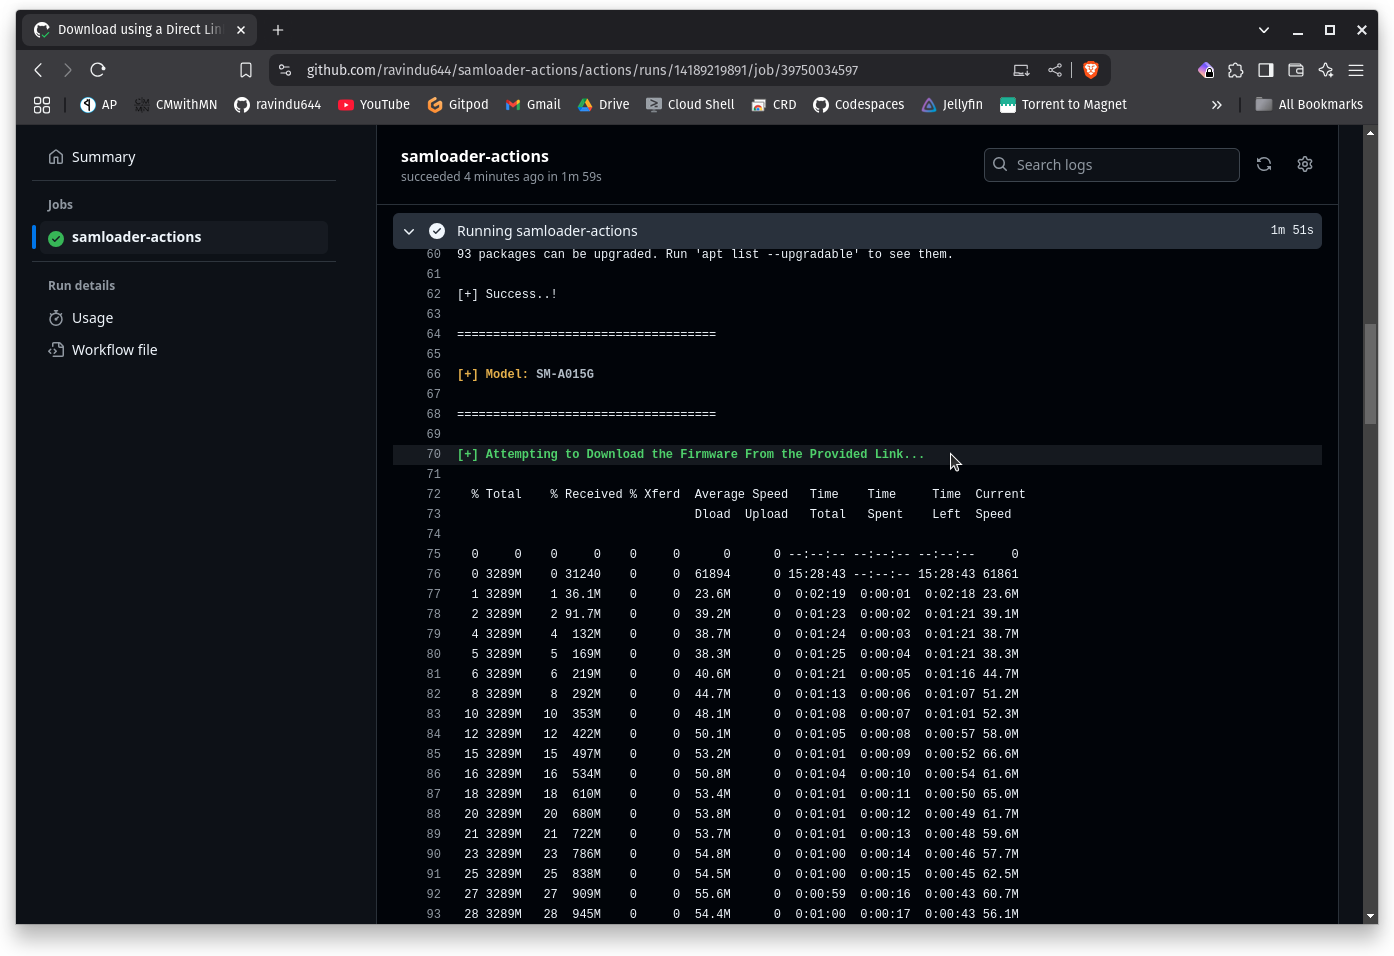
Task: Click the Usage stopwatch icon
Action: [56, 318]
